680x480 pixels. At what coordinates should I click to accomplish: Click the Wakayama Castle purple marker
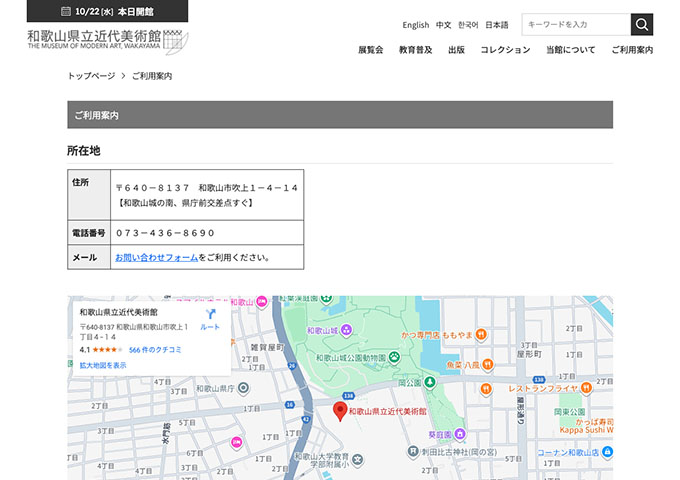coord(346,330)
